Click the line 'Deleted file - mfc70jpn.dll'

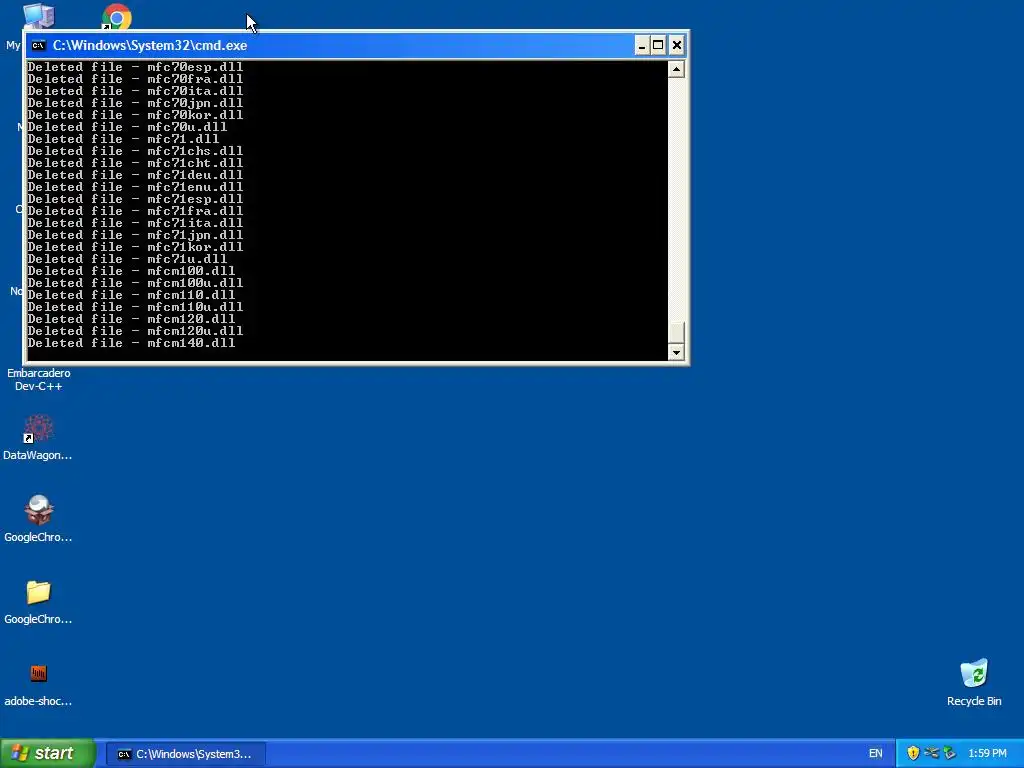click(135, 103)
